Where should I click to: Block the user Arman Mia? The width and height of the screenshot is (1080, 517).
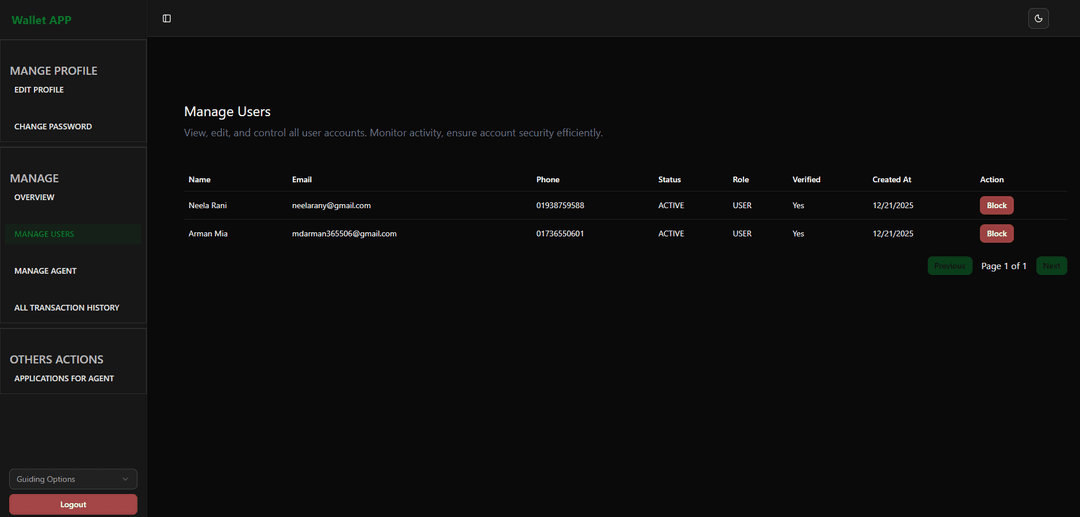point(996,233)
